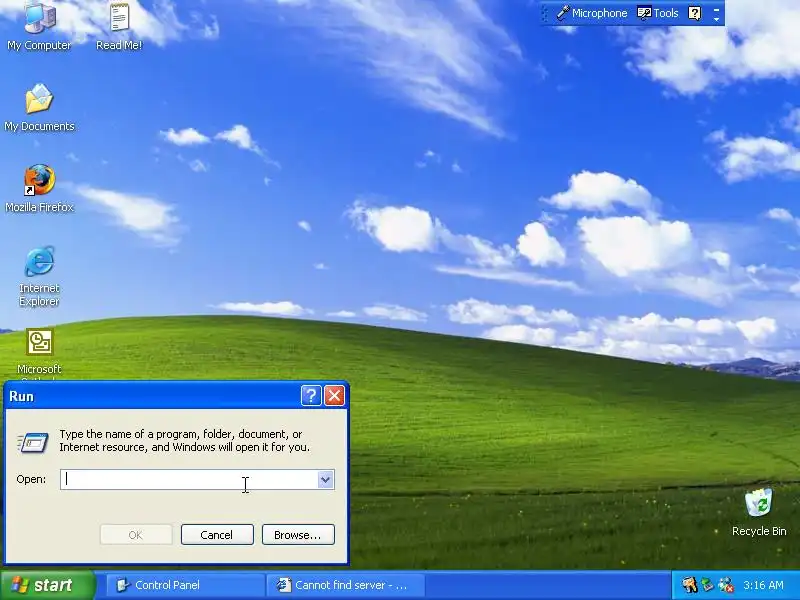This screenshot has height=600, width=800.
Task: Click the network connection error tray icon
Action: [726, 585]
